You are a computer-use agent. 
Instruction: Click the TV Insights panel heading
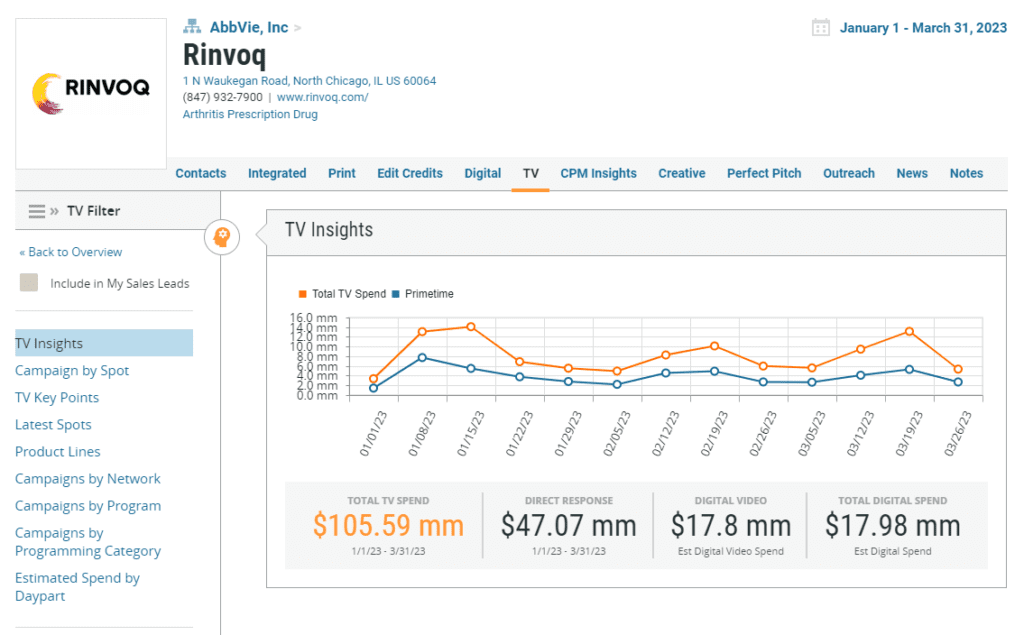[328, 230]
